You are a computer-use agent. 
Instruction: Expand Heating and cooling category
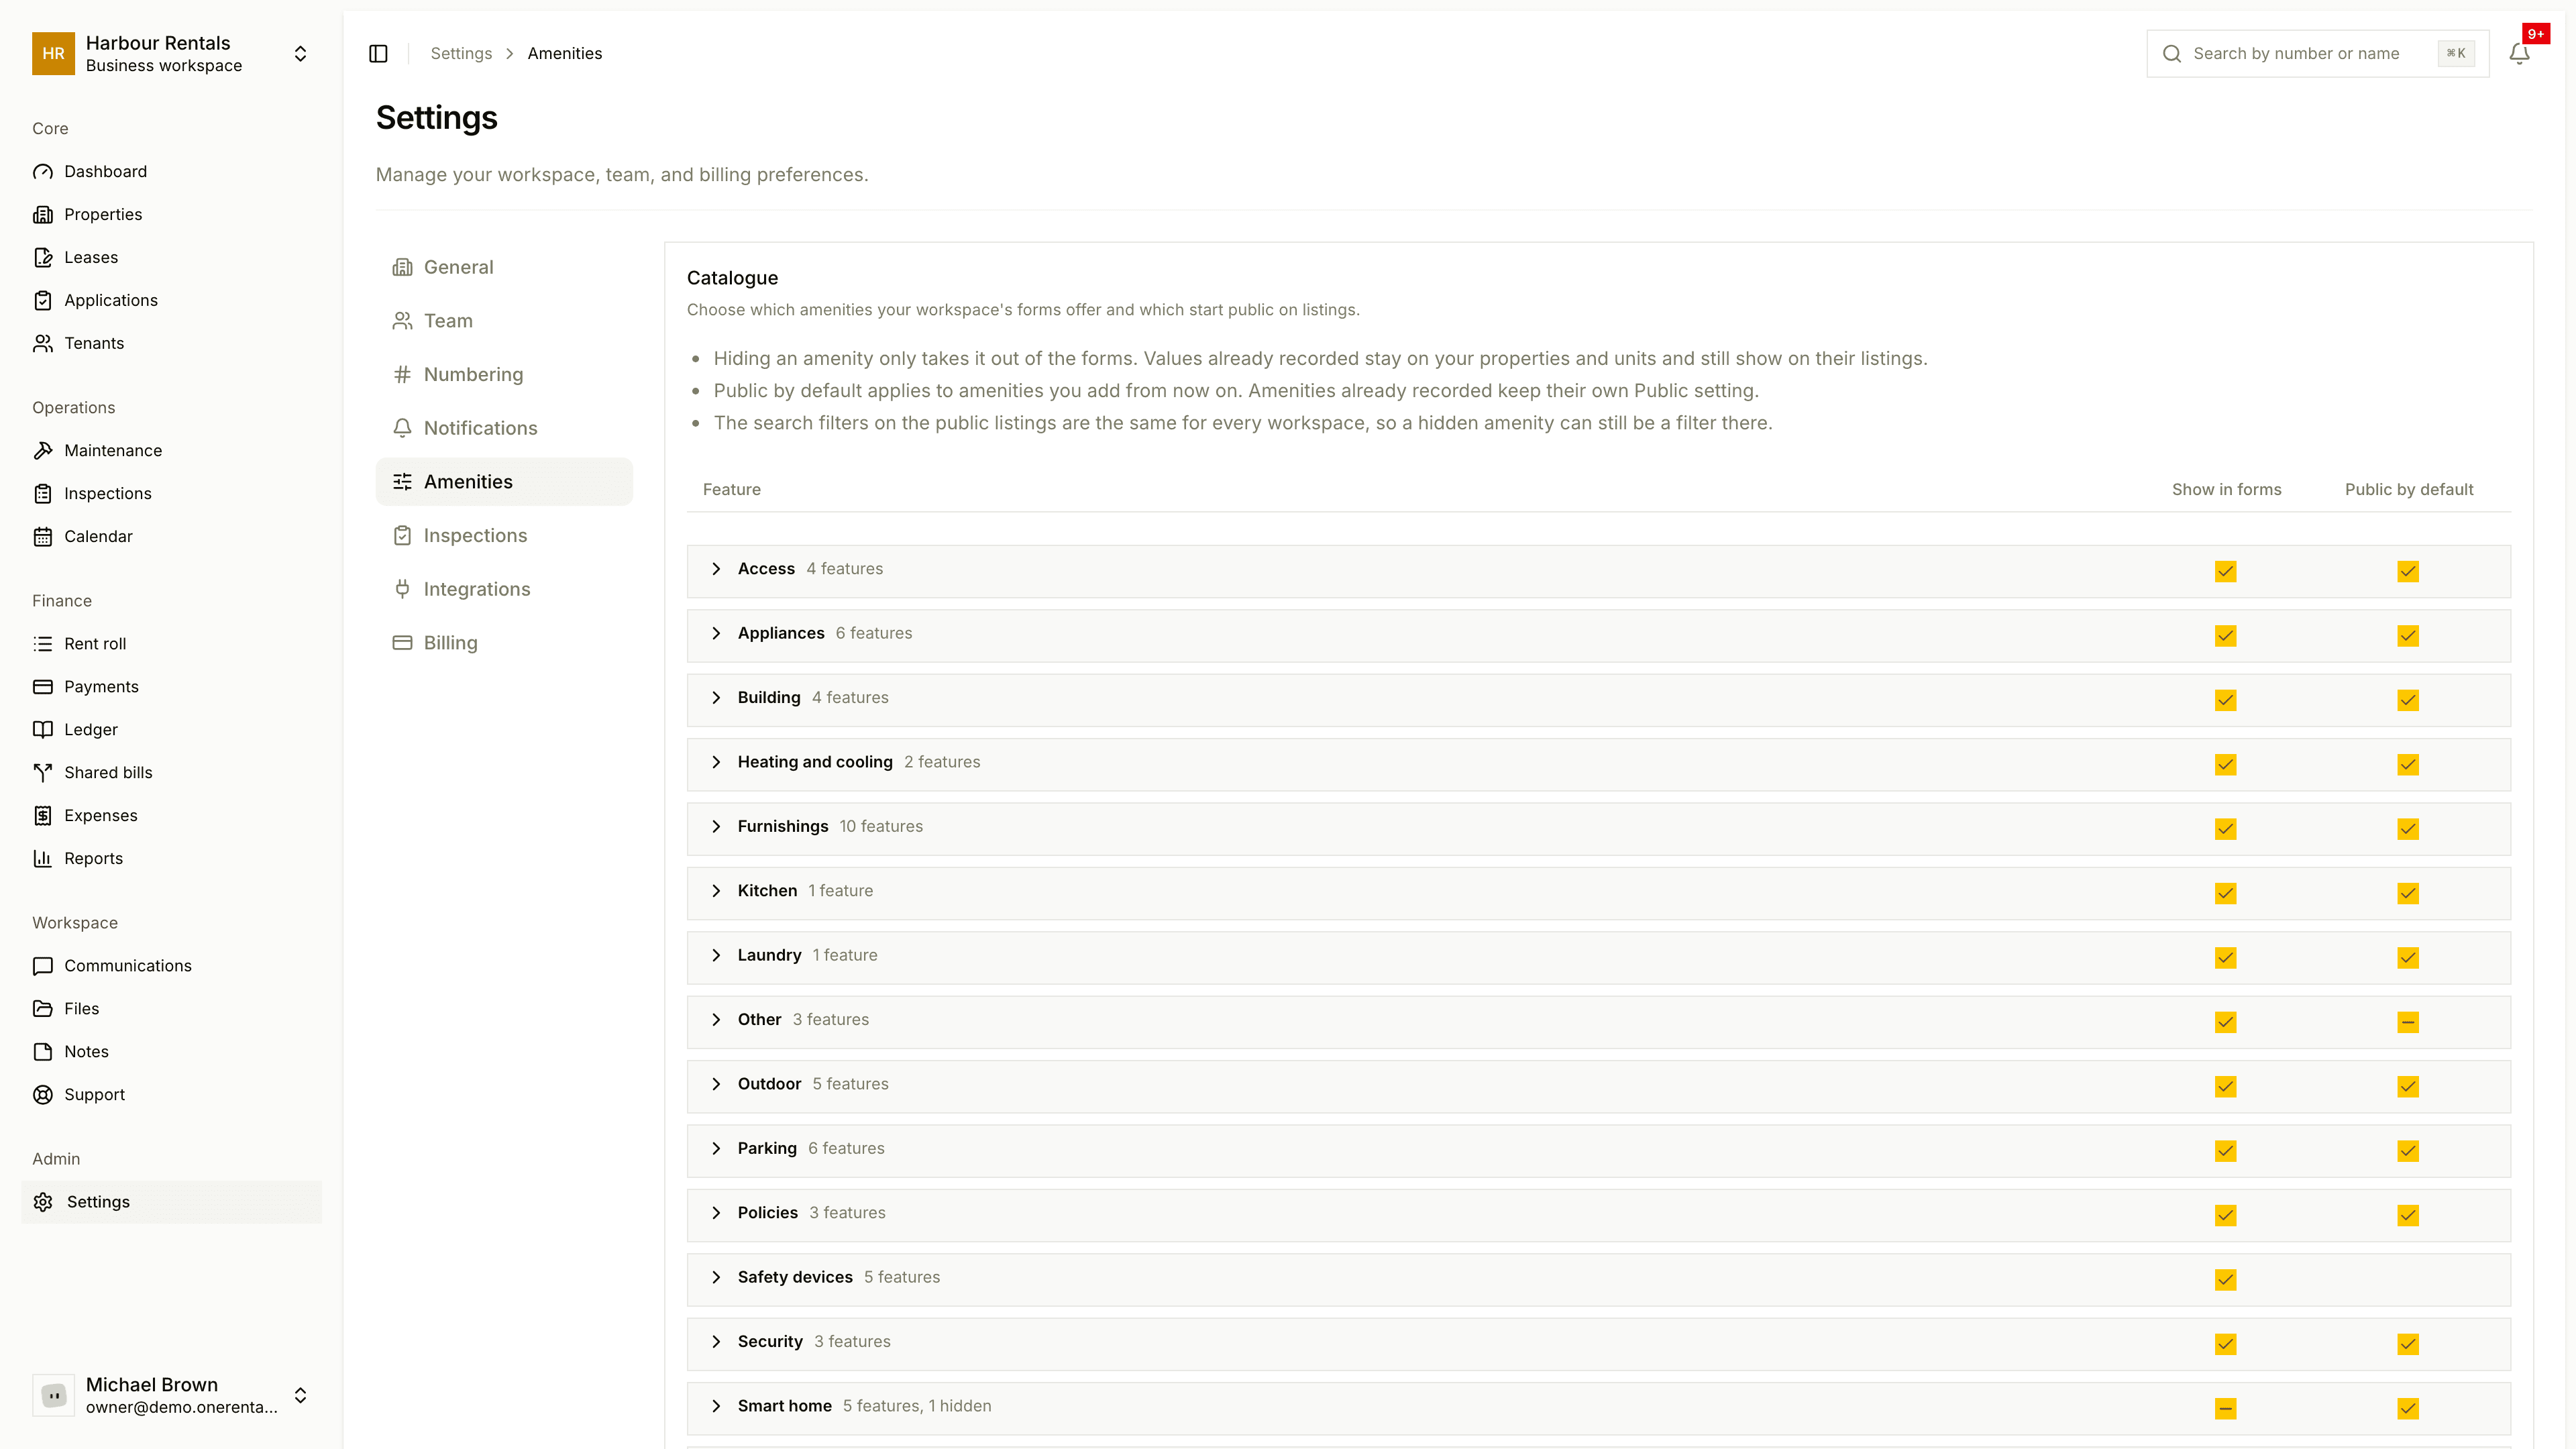point(716,762)
